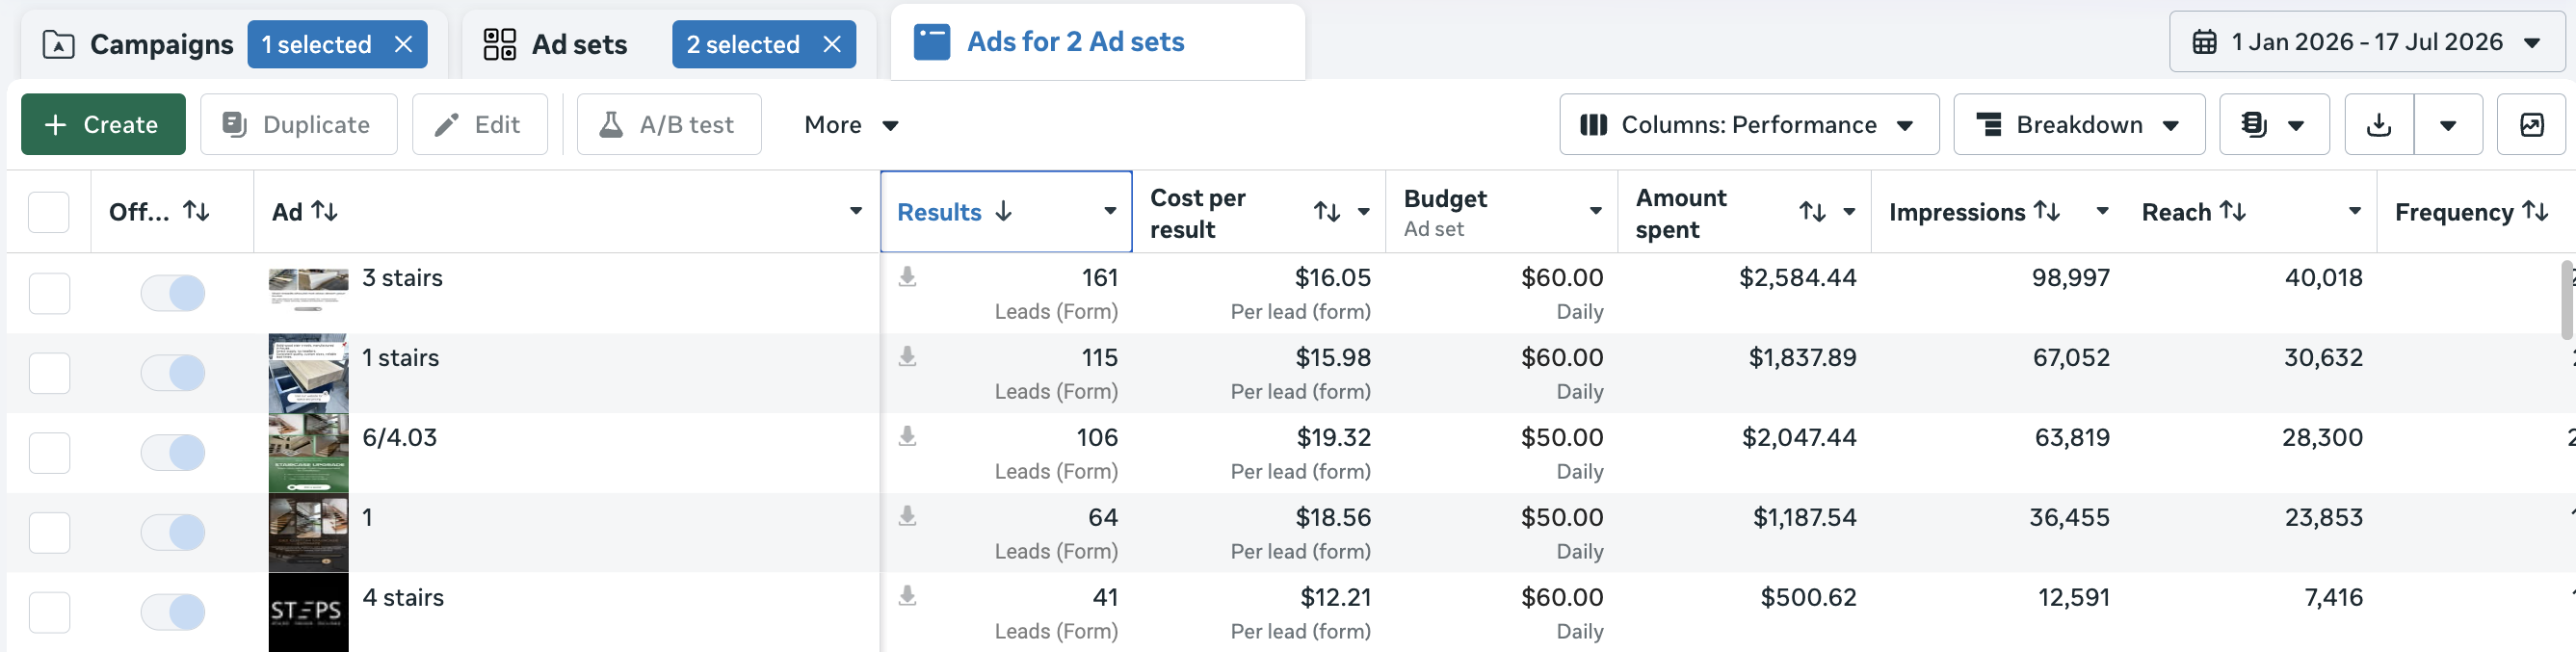Click the Duplicate button

pyautogui.click(x=298, y=124)
